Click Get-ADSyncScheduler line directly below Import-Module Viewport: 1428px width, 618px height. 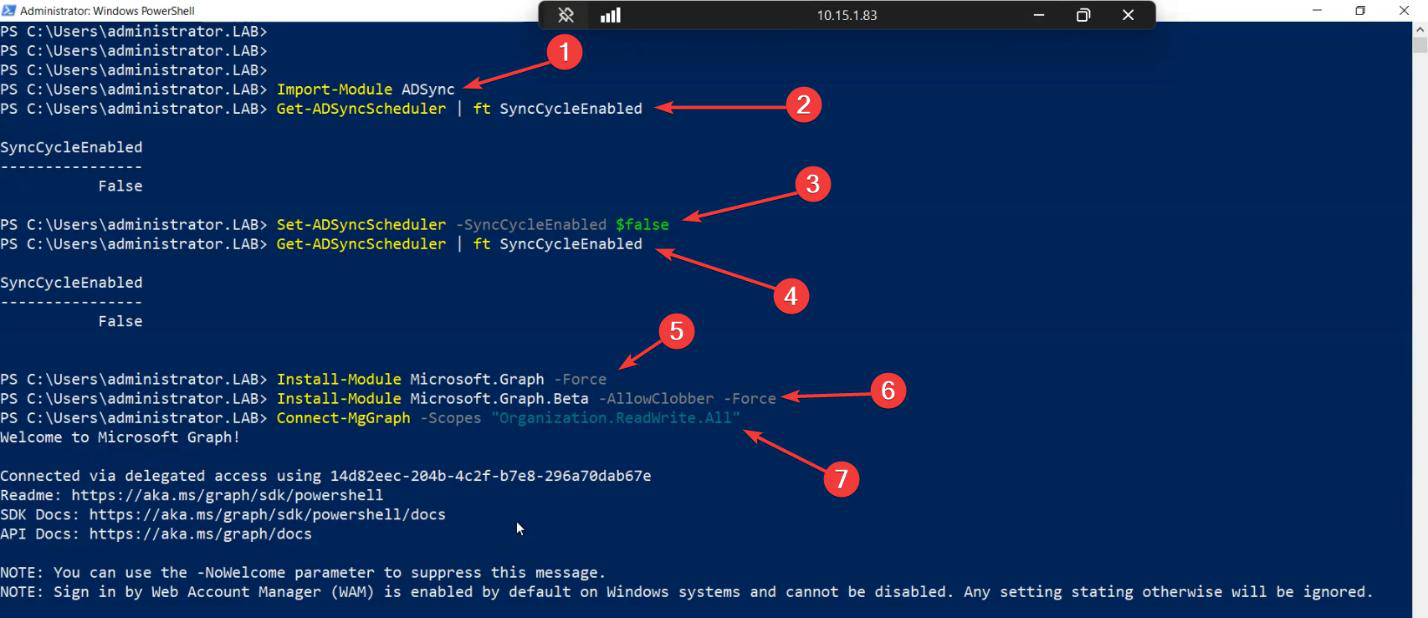(x=459, y=108)
